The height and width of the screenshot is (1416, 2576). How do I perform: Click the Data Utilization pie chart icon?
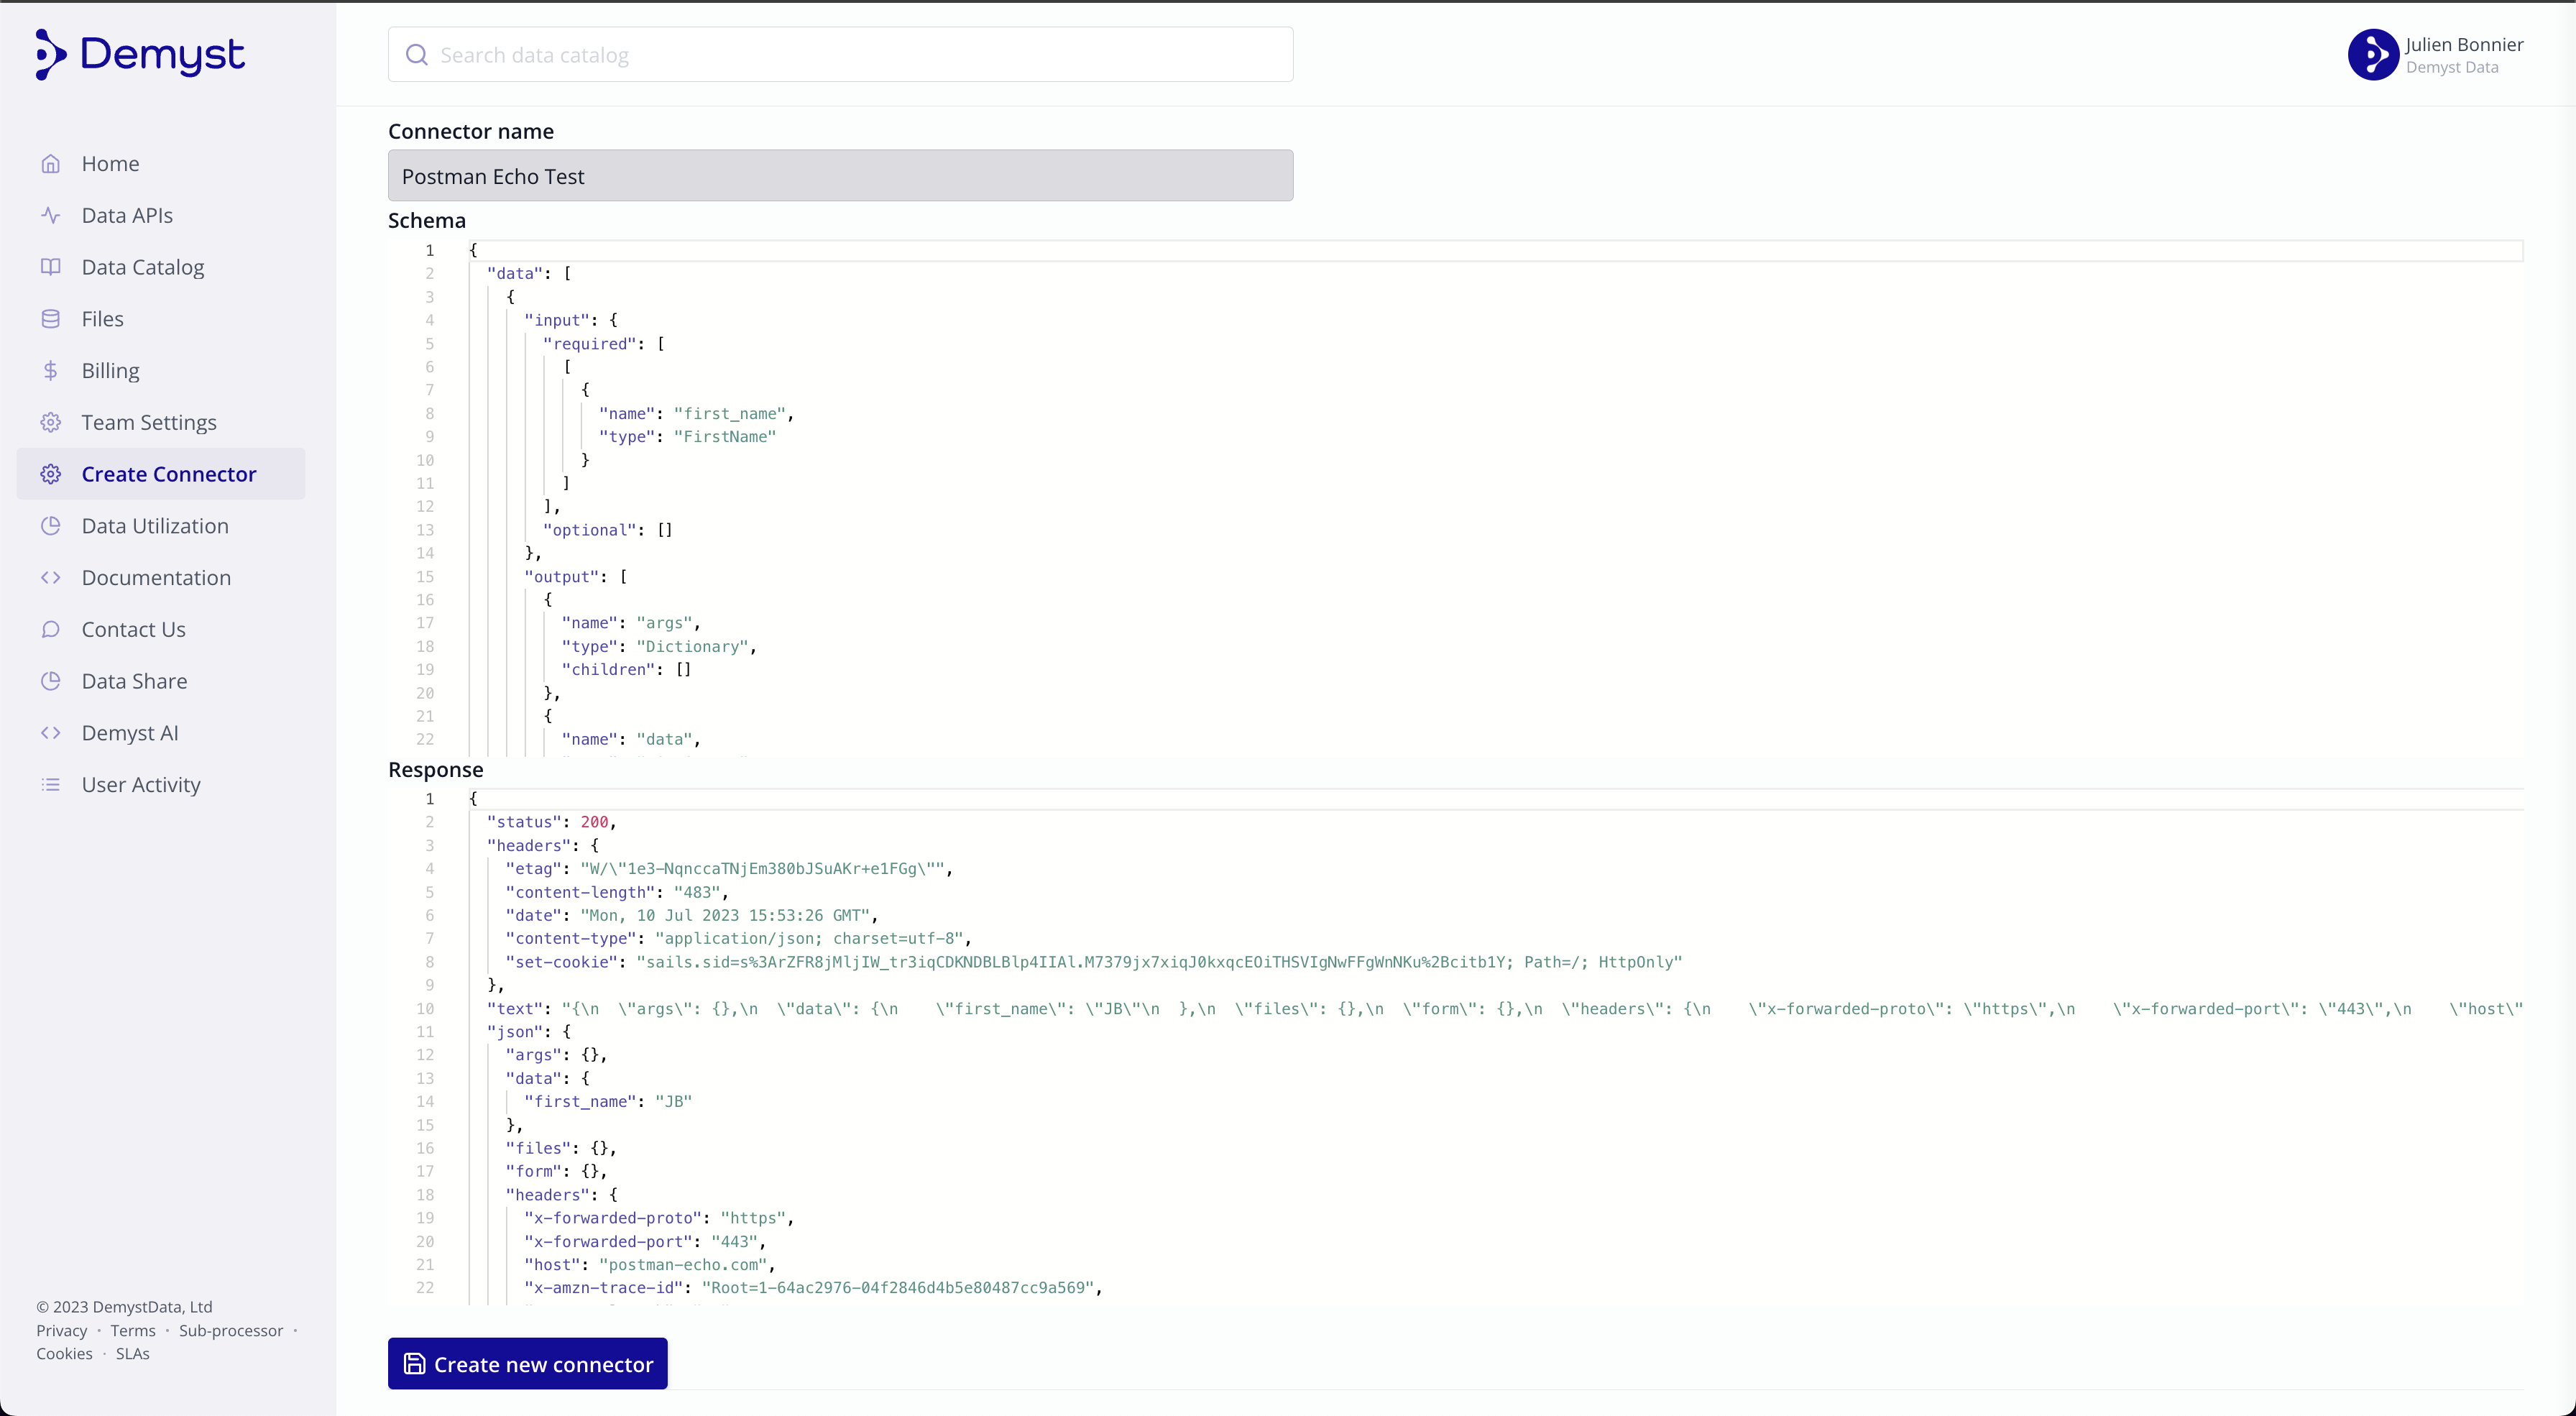[51, 526]
